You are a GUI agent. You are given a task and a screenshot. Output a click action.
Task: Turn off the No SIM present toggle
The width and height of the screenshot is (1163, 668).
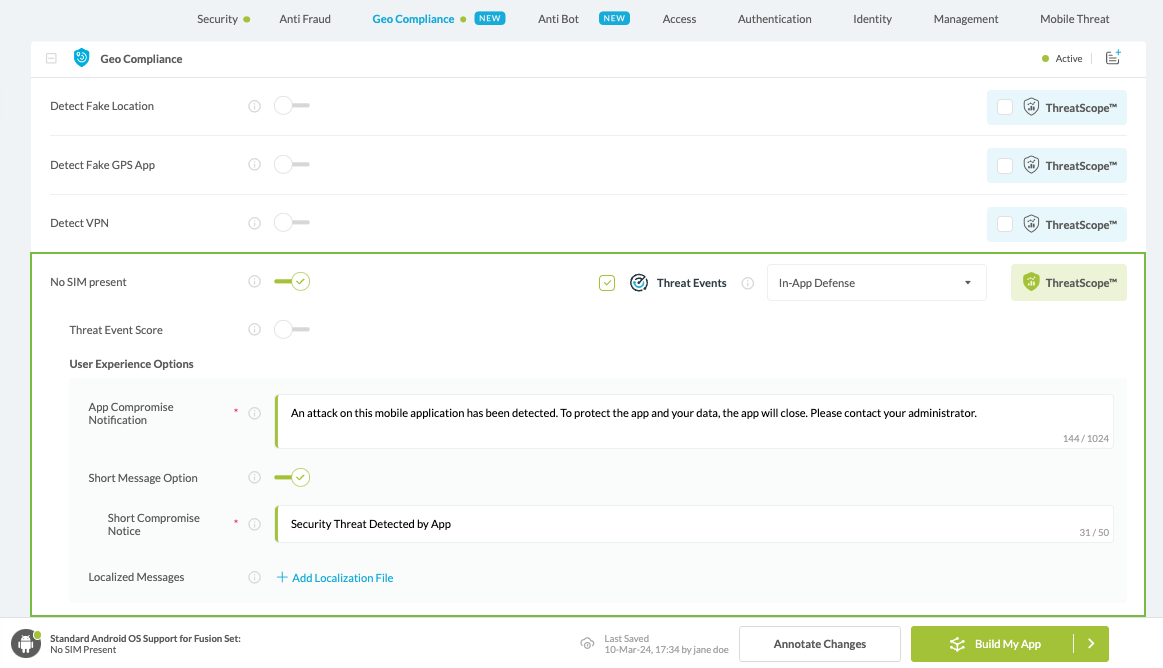292,282
